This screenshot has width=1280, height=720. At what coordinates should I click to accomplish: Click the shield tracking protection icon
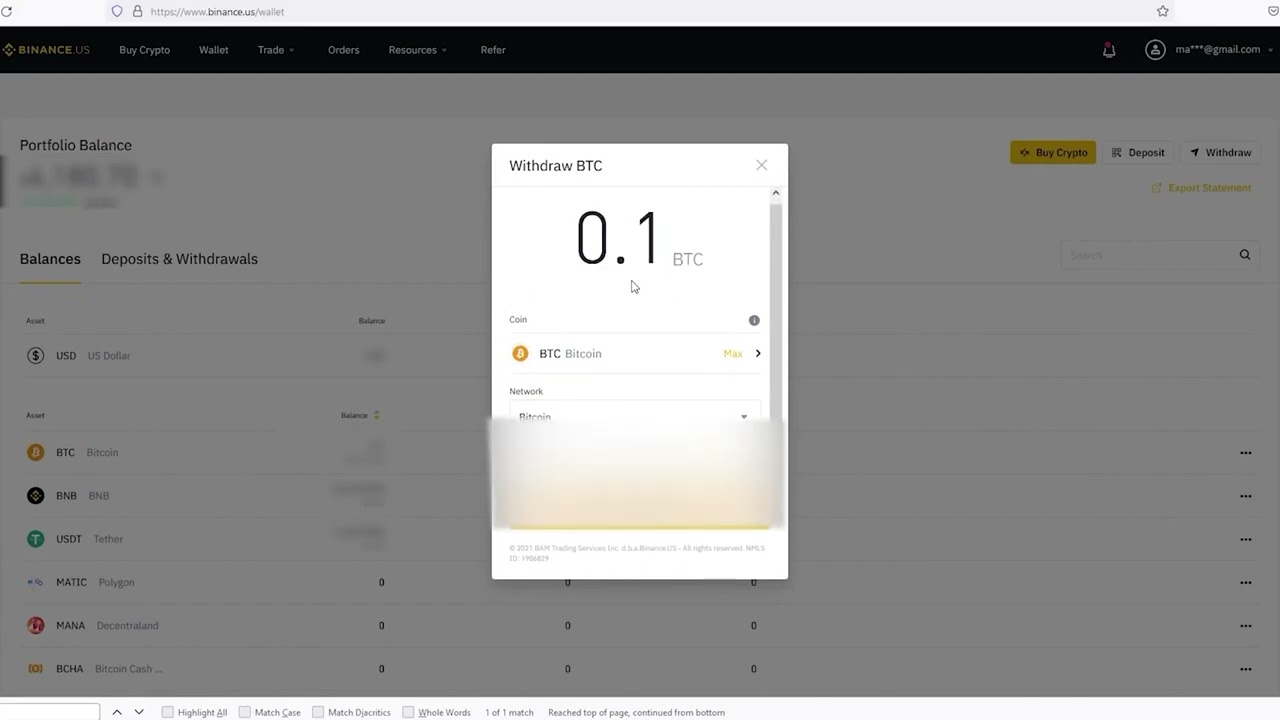[x=117, y=11]
